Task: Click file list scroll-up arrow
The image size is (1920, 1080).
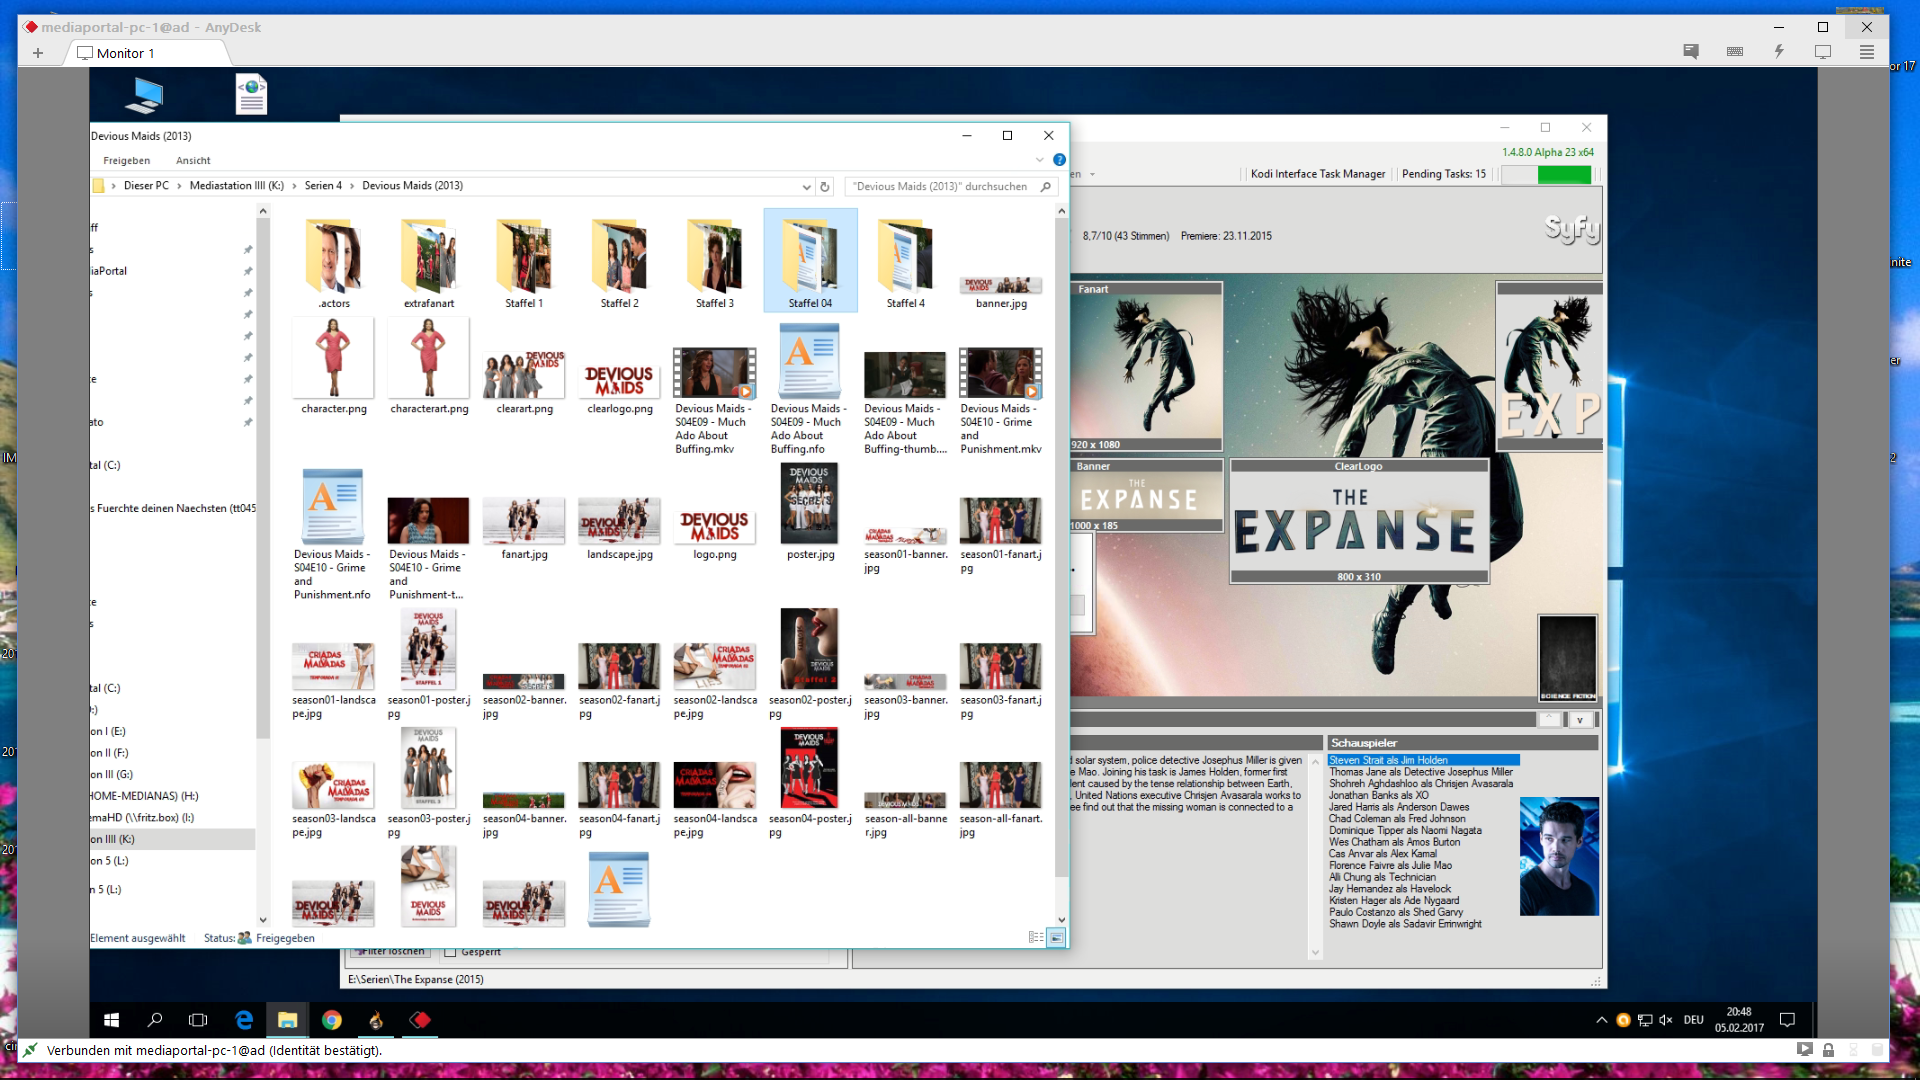Action: click(x=1062, y=211)
